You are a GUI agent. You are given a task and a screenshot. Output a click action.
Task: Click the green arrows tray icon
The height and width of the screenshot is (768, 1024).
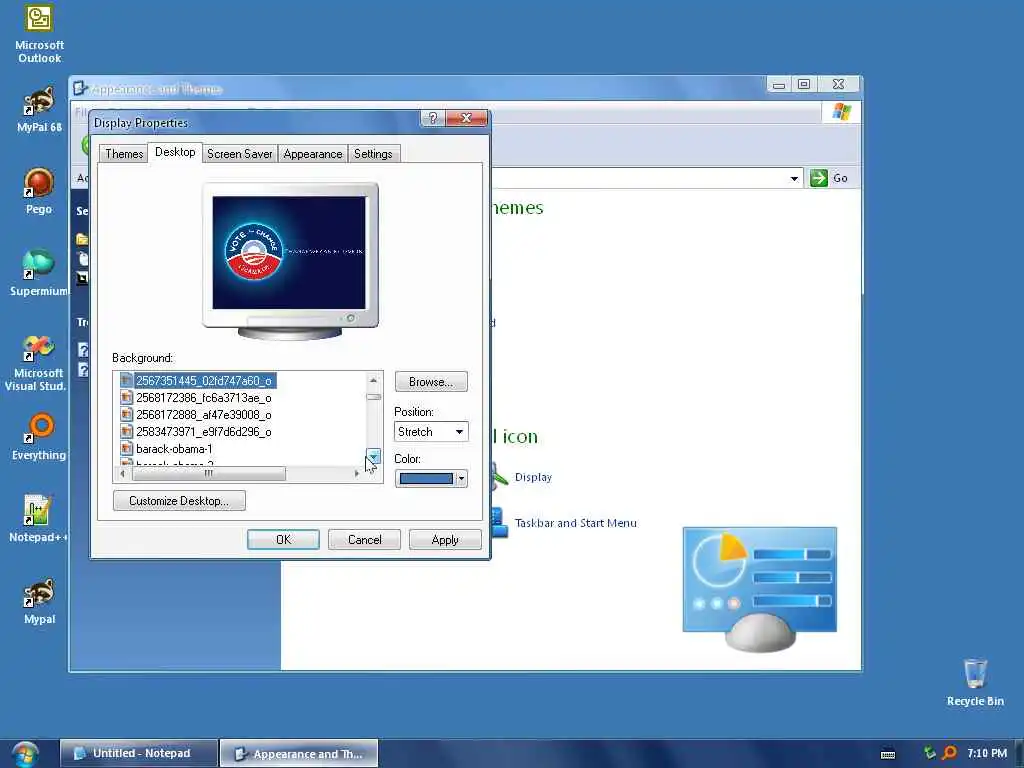pos(930,753)
